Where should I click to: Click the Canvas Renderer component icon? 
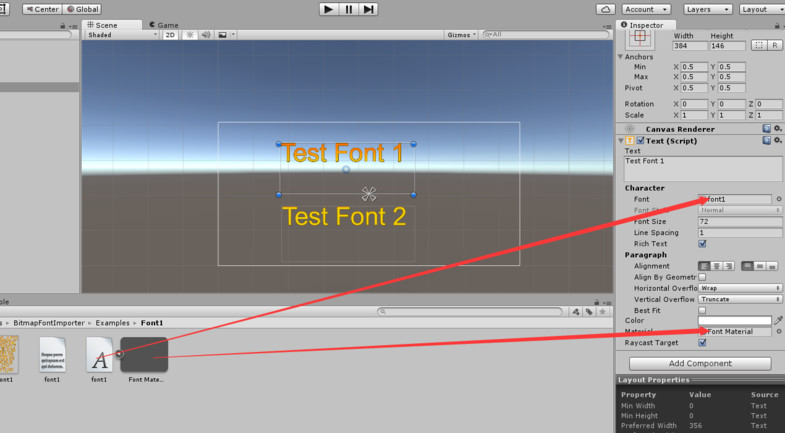pyautogui.click(x=630, y=129)
